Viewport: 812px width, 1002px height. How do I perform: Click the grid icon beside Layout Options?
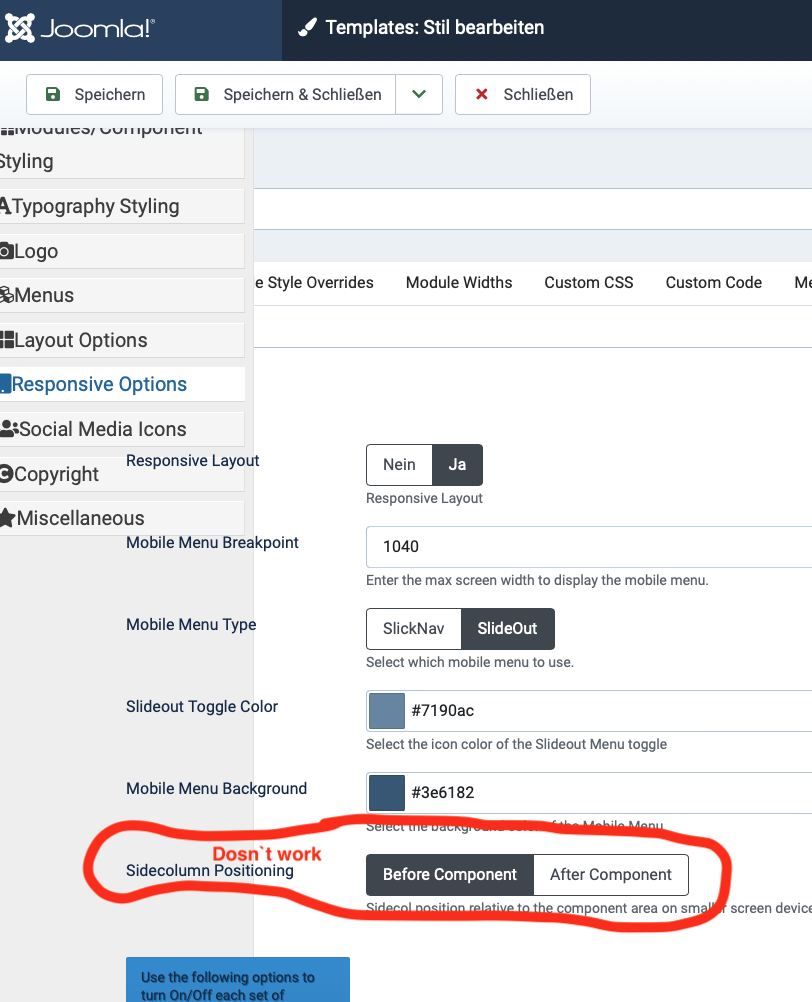click(x=7, y=340)
